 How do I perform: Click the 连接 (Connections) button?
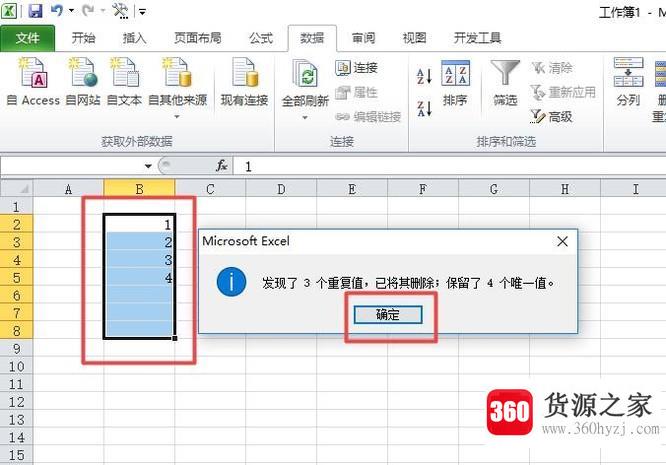pyautogui.click(x=356, y=68)
